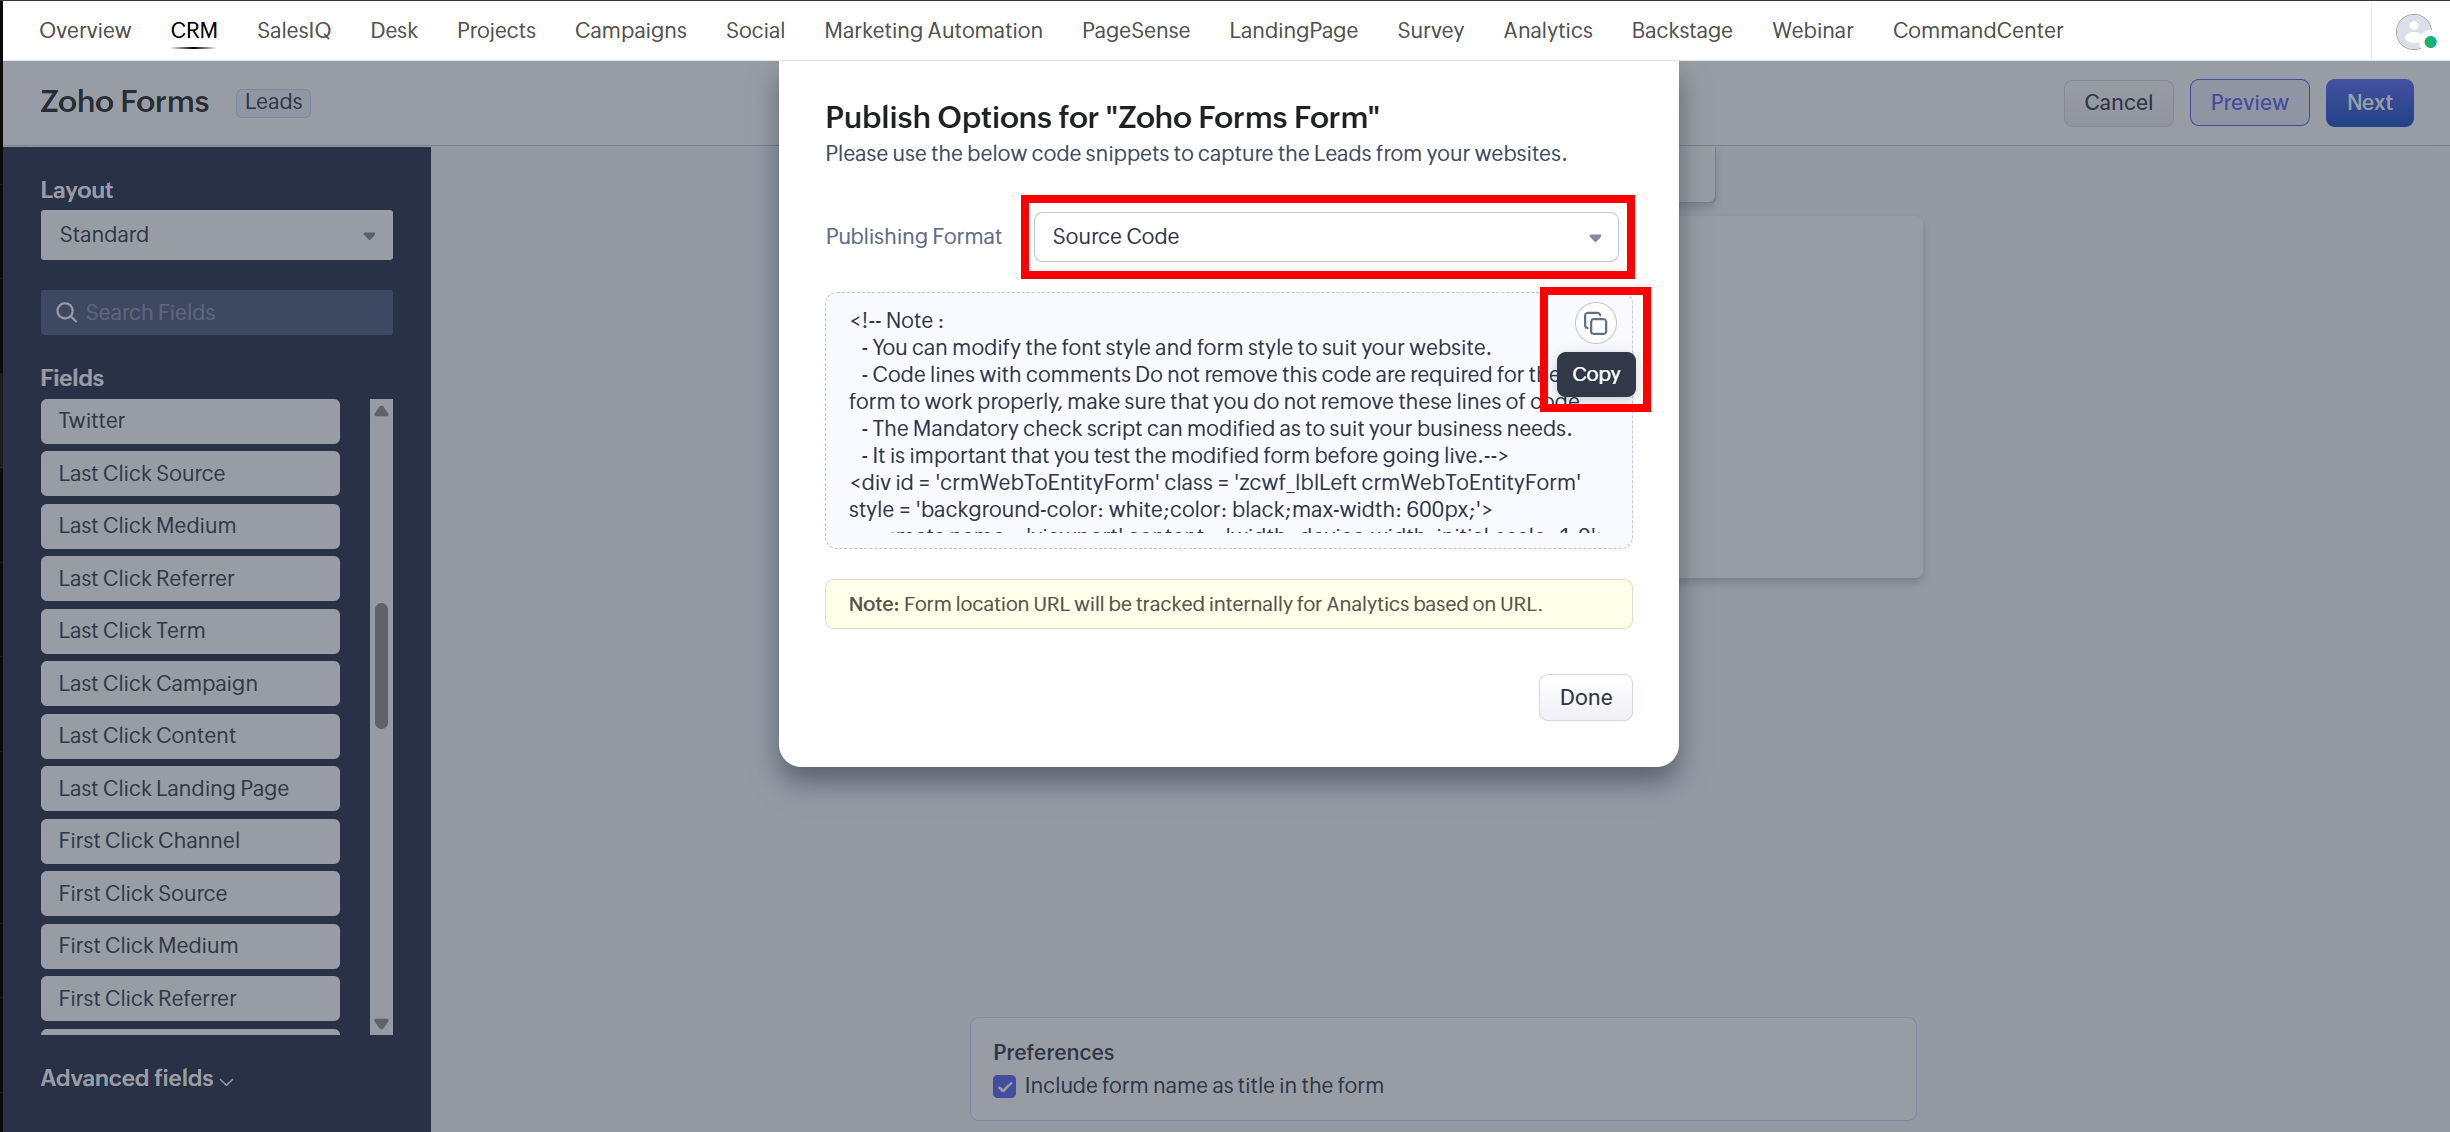The height and width of the screenshot is (1132, 2450).
Task: Select the Last Click Referrer field
Action: coord(190,579)
